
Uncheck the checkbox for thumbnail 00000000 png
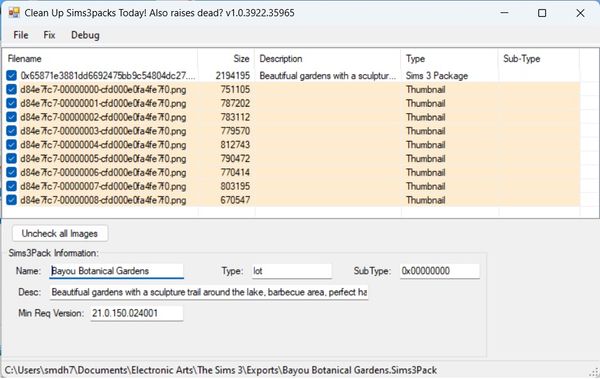point(11,89)
